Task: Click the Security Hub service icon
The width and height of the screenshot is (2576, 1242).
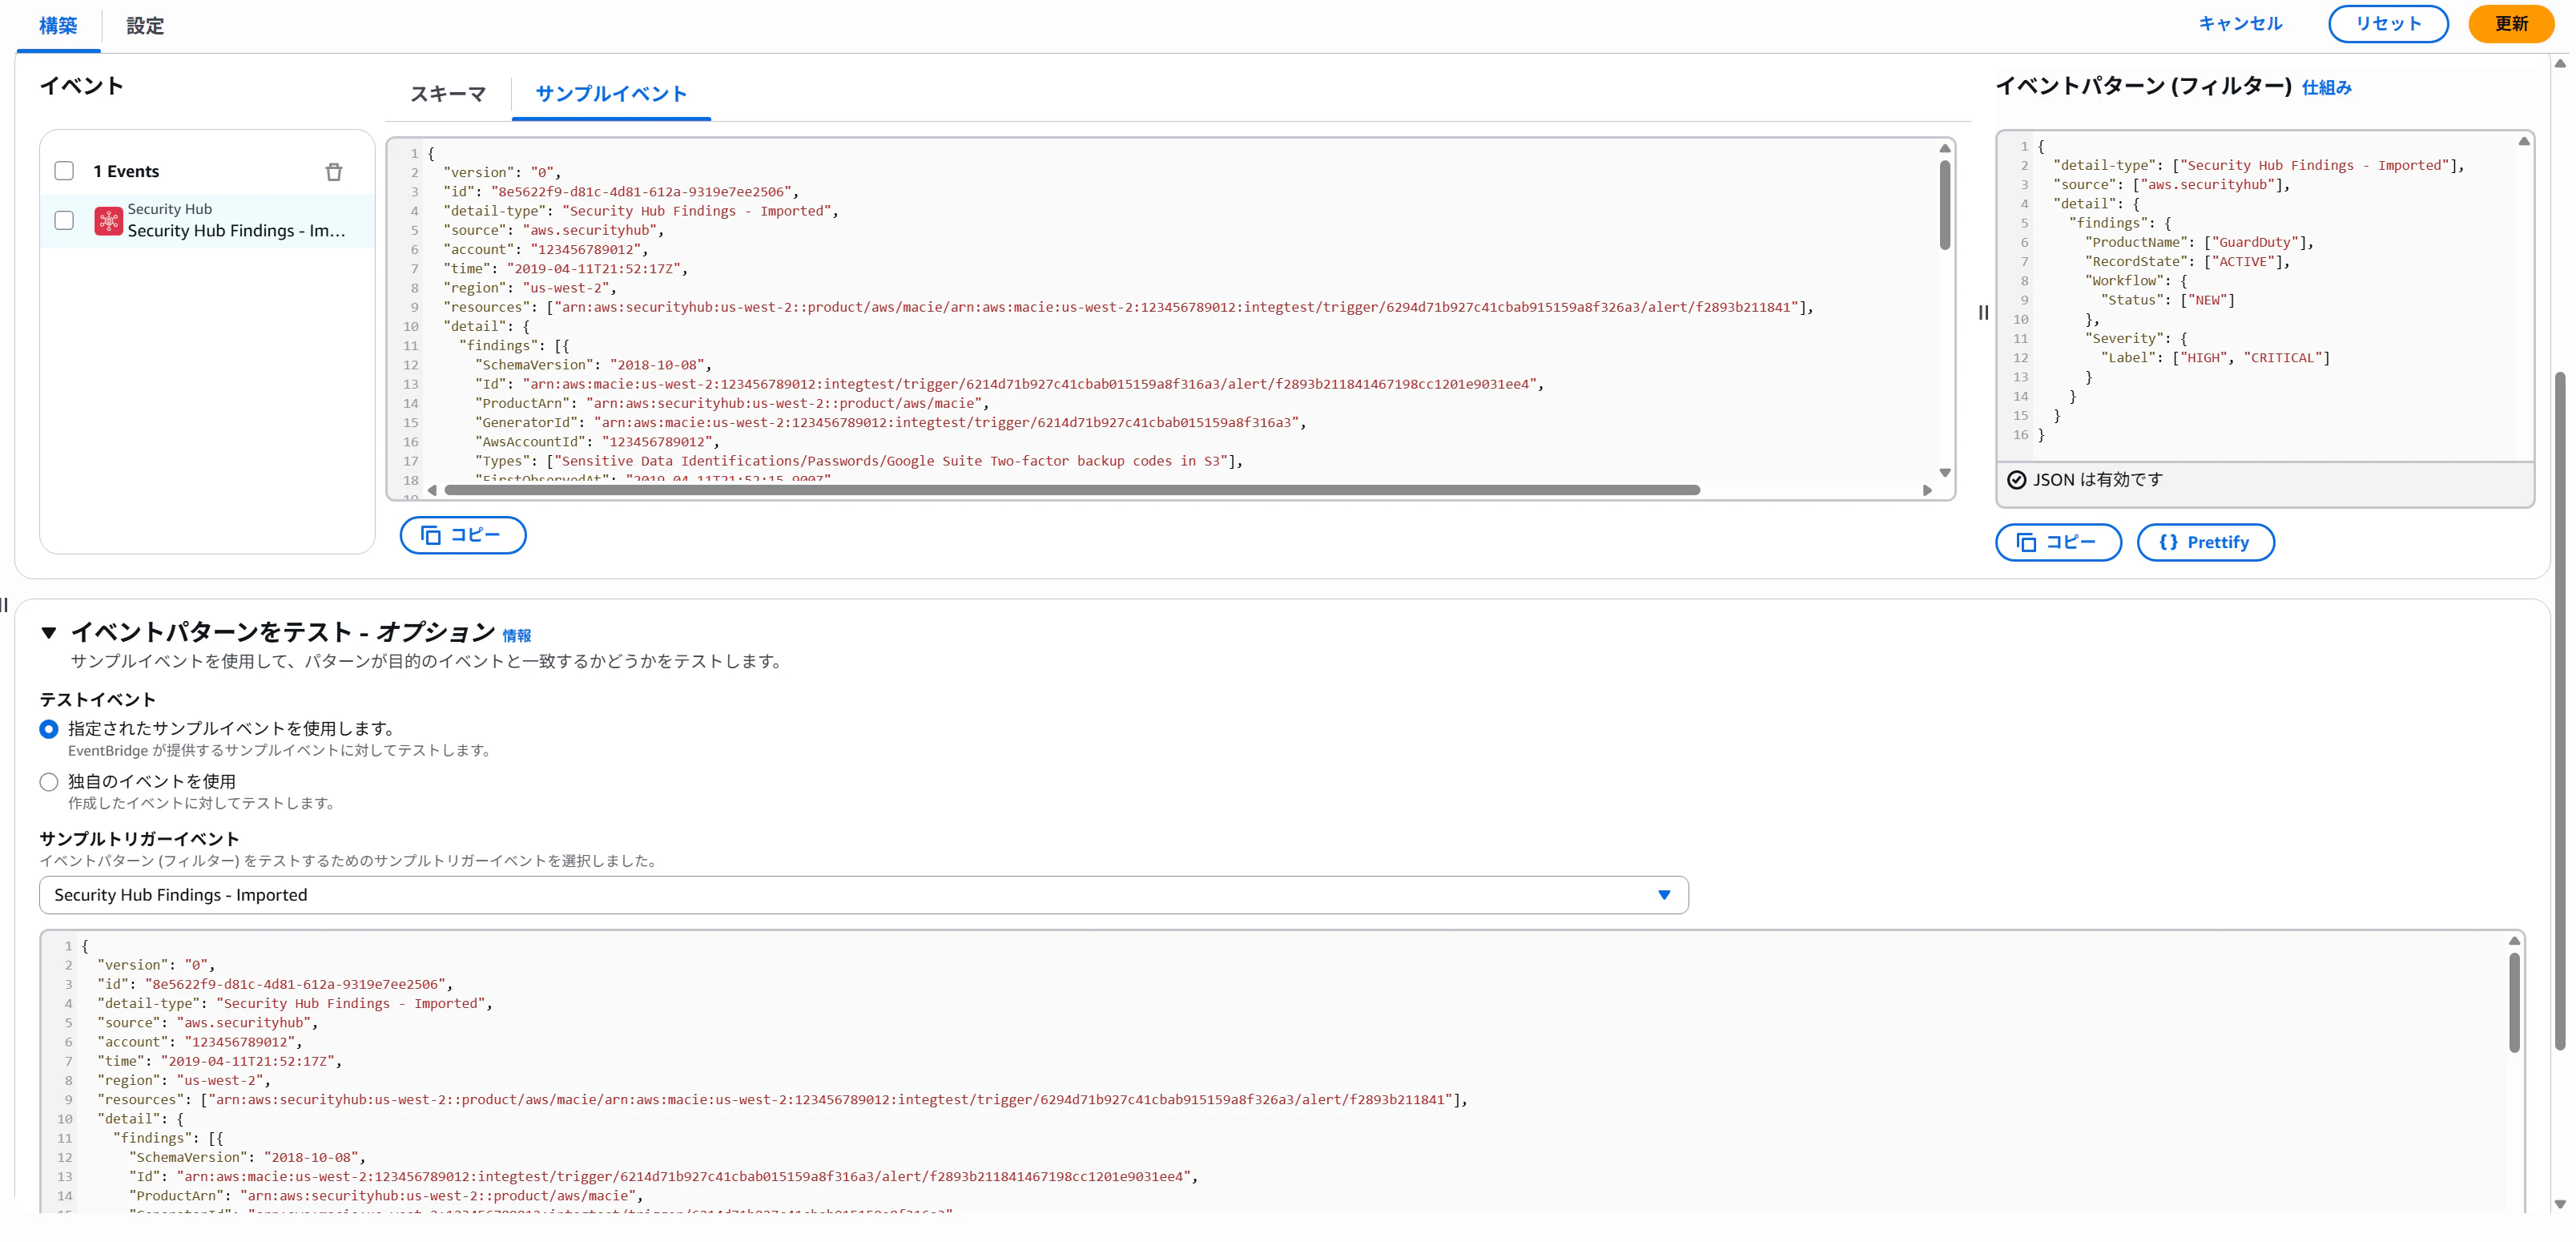Action: pyautogui.click(x=108, y=221)
